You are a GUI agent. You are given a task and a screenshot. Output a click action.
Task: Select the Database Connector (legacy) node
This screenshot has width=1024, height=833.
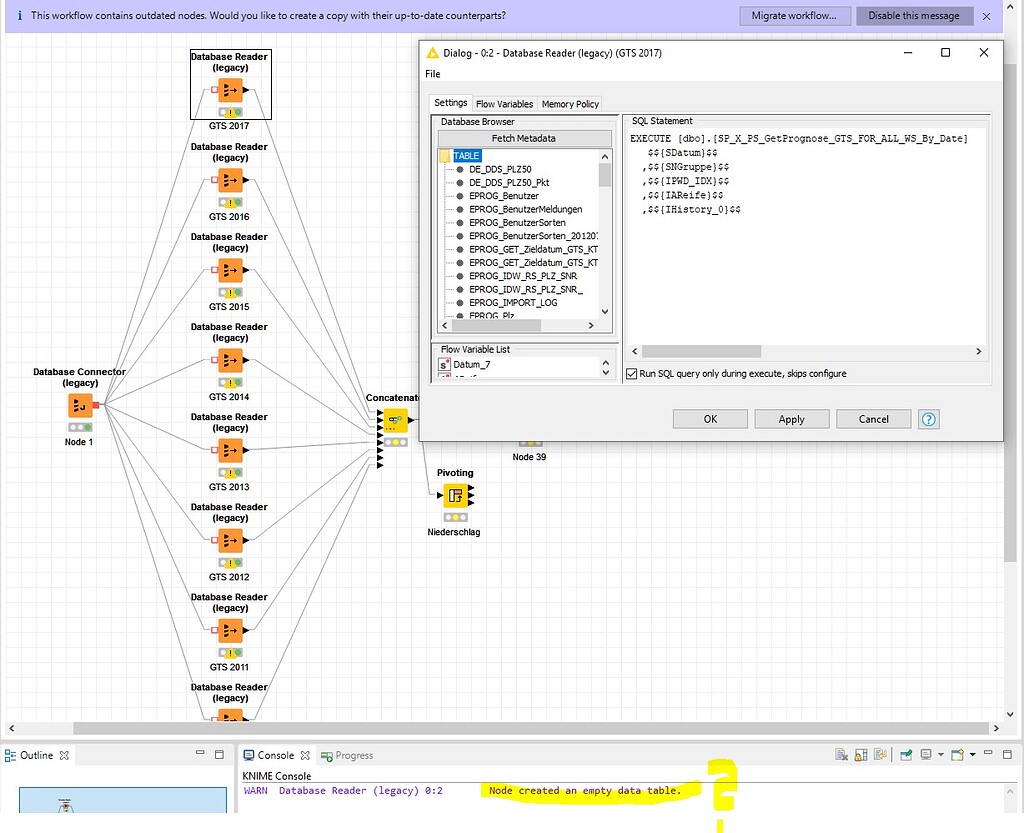pos(79,405)
